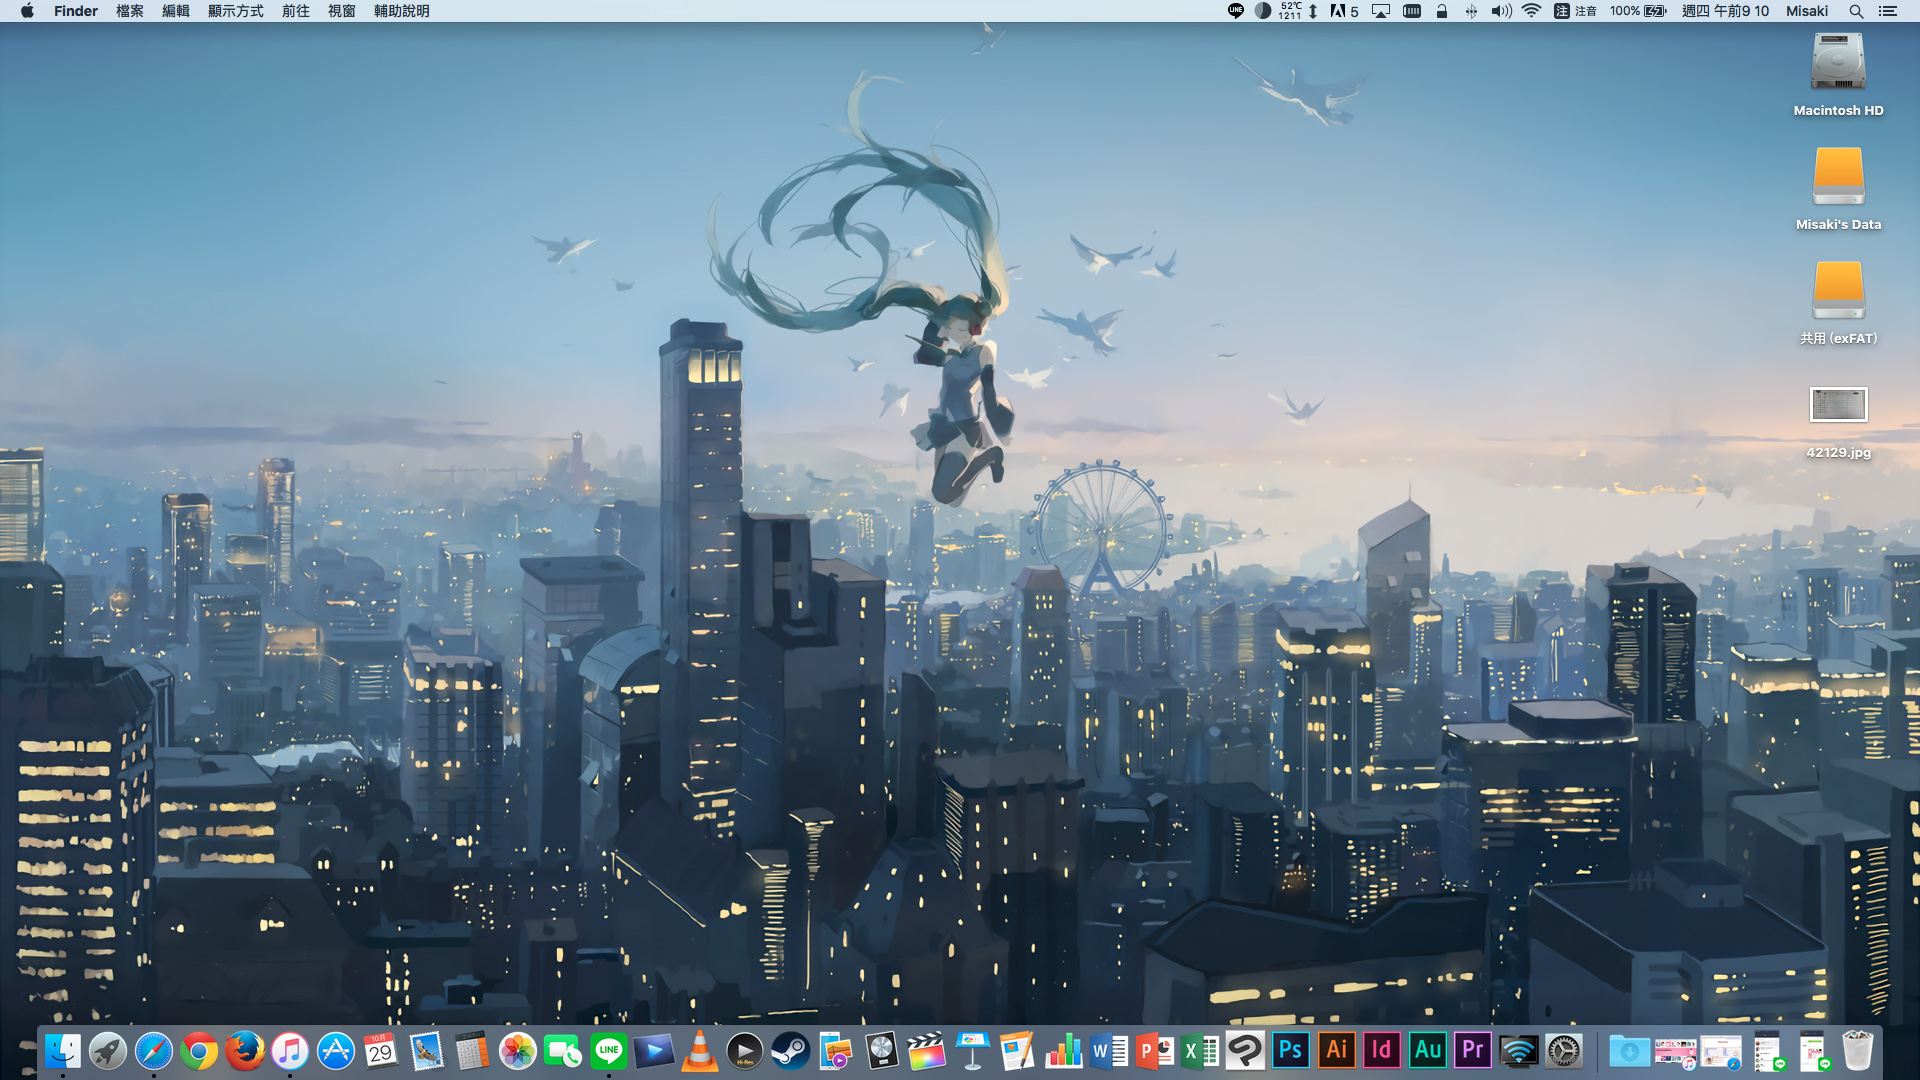Open the LINE app in dock
The width and height of the screenshot is (1920, 1080).
point(608,1051)
